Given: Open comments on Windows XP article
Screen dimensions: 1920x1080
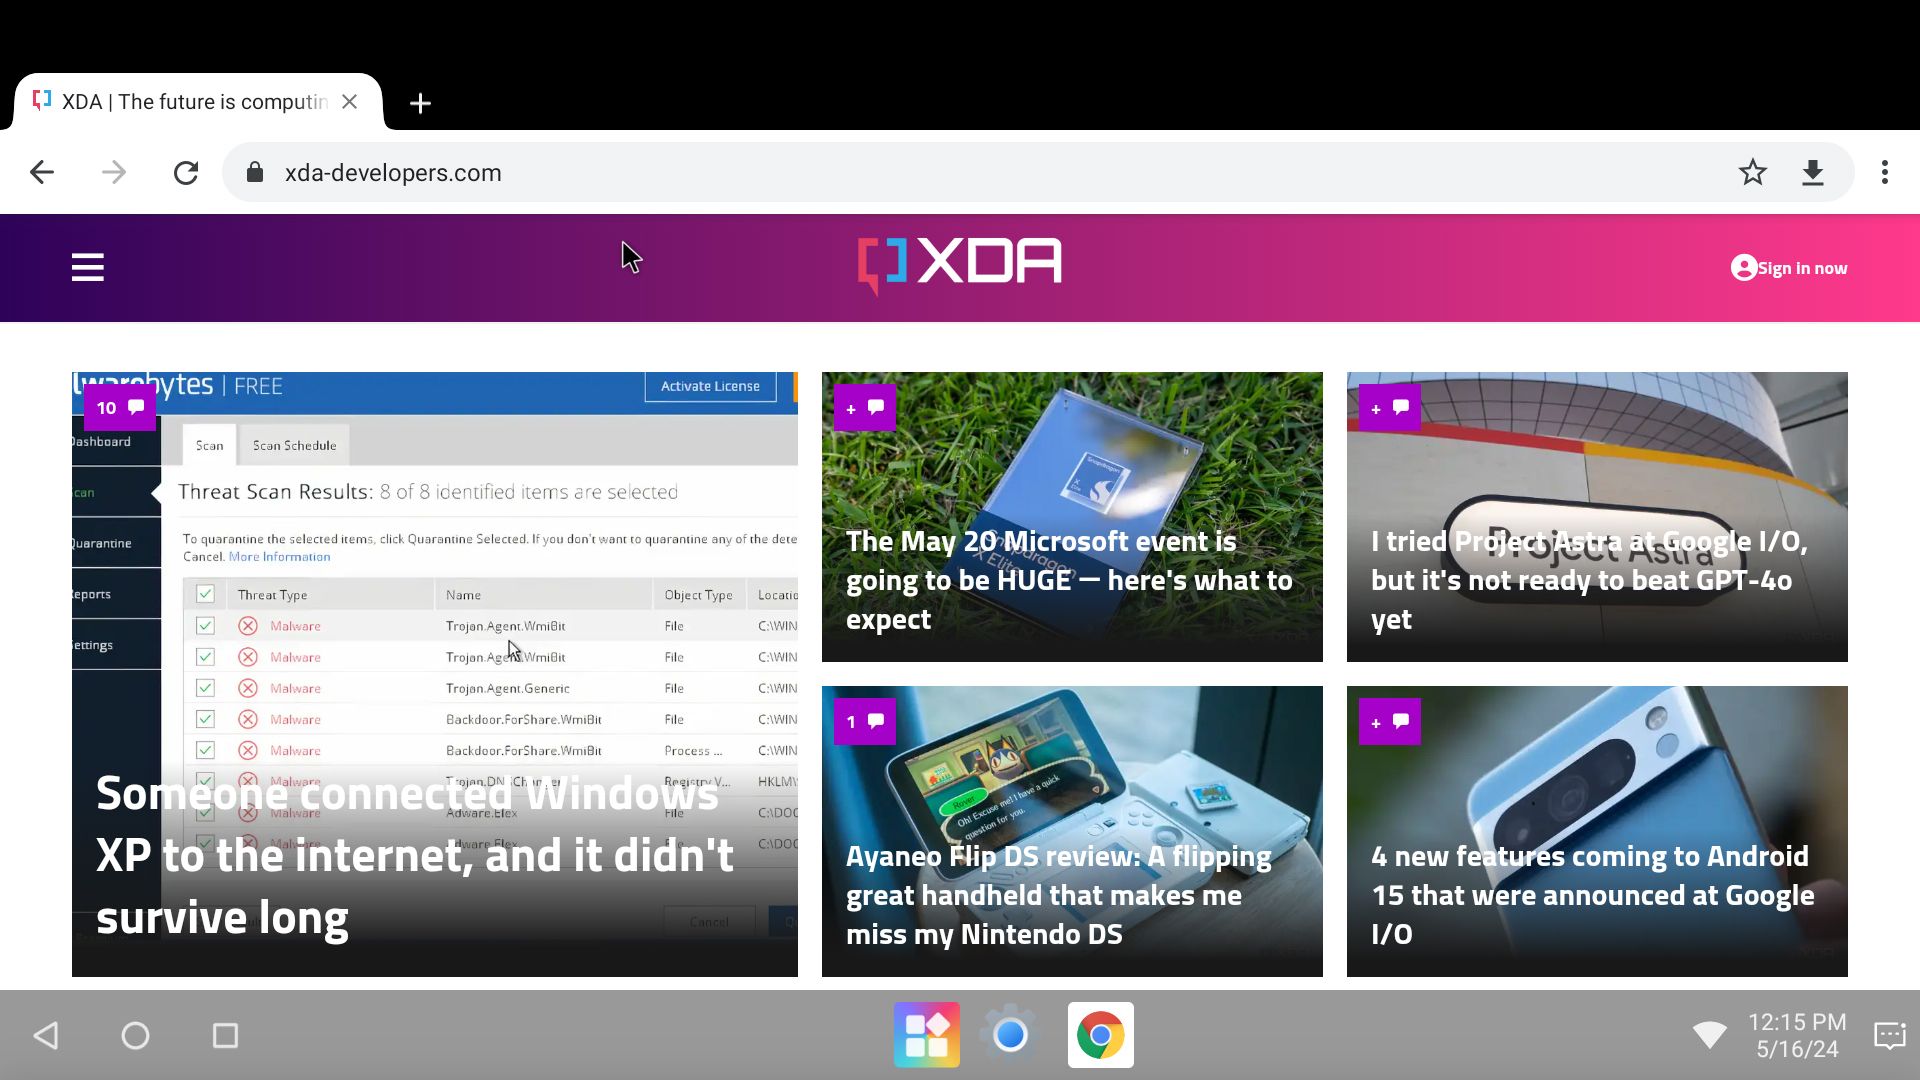Looking at the screenshot, I should pos(120,408).
